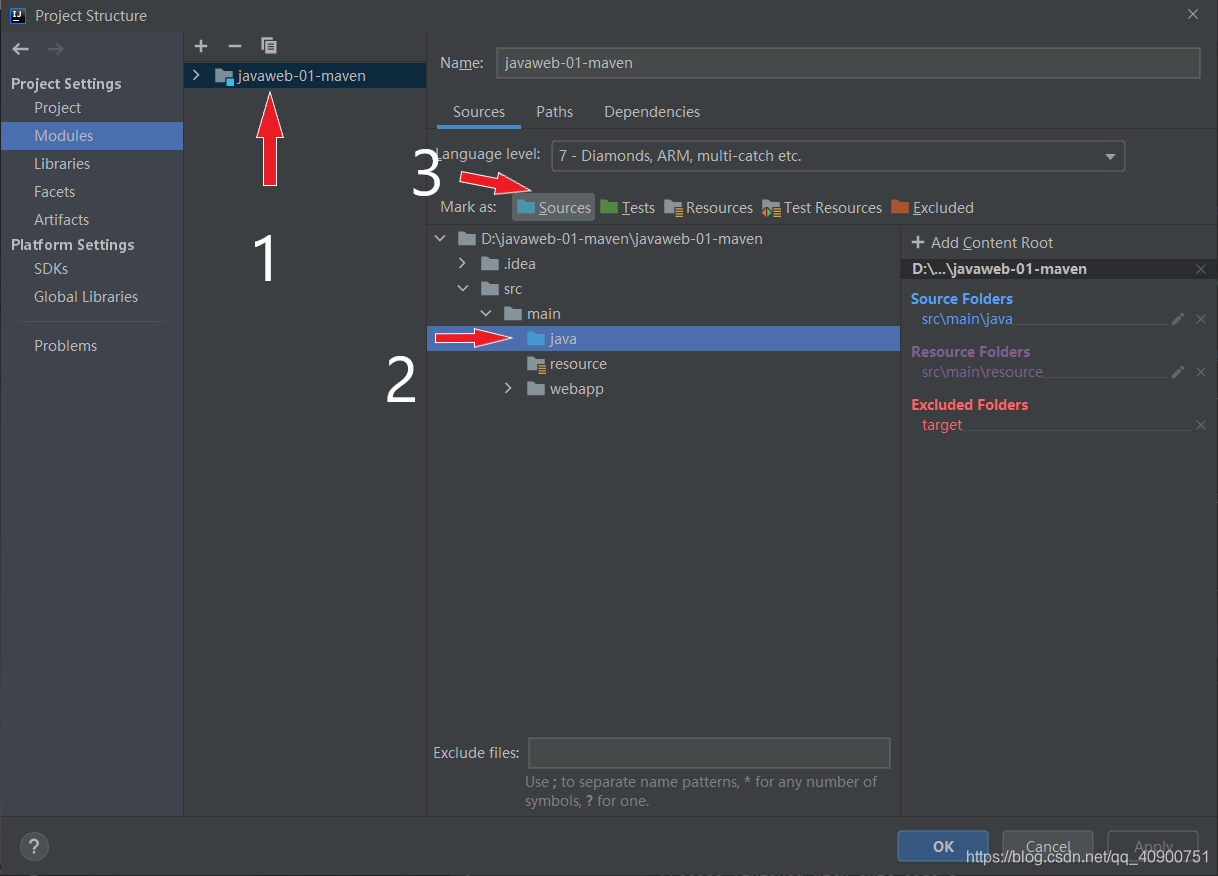The width and height of the screenshot is (1218, 876).
Task: Open Global Libraries settings
Action: 86,297
